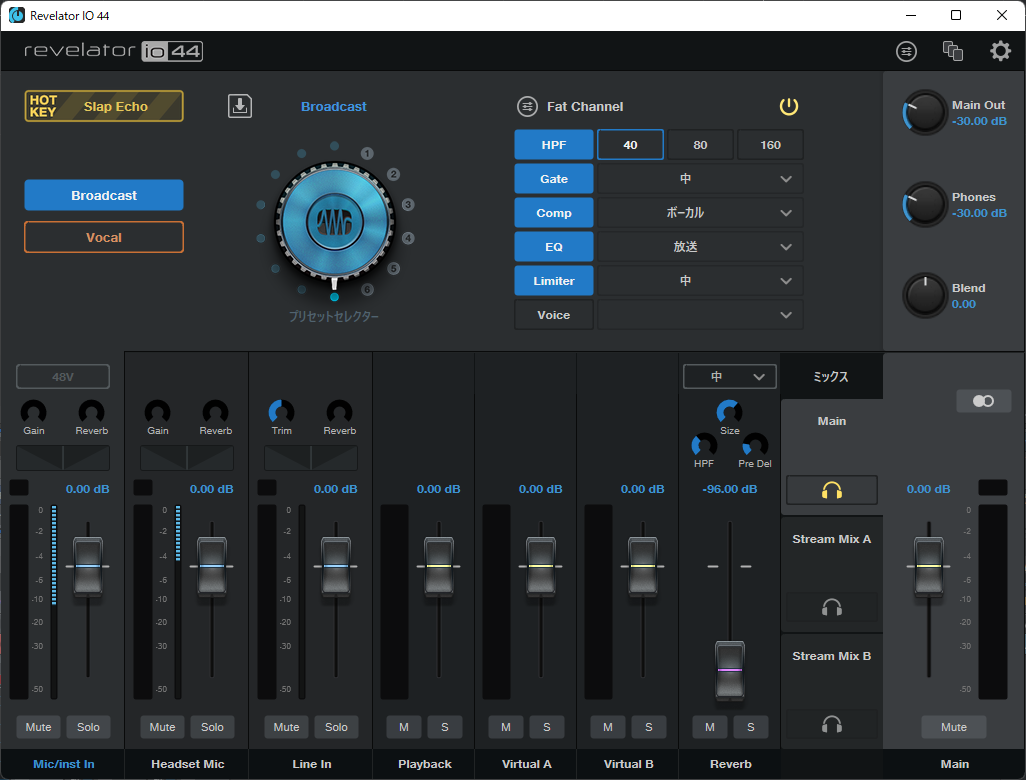Mute the Line In channel
The width and height of the screenshot is (1026, 780).
coord(286,727)
